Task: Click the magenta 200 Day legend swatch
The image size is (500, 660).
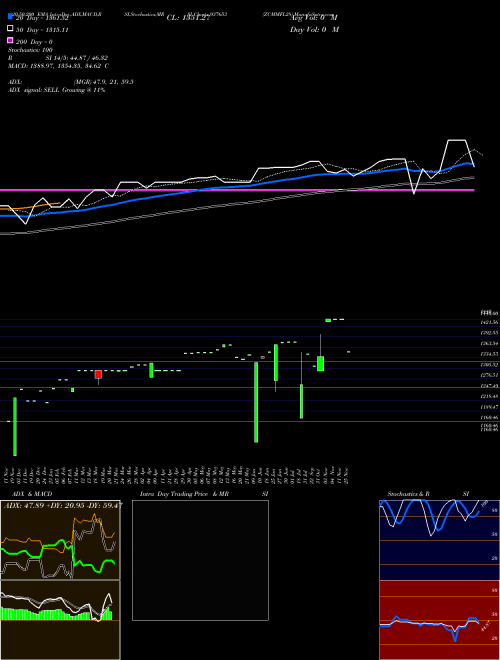Action: [x=10, y=41]
